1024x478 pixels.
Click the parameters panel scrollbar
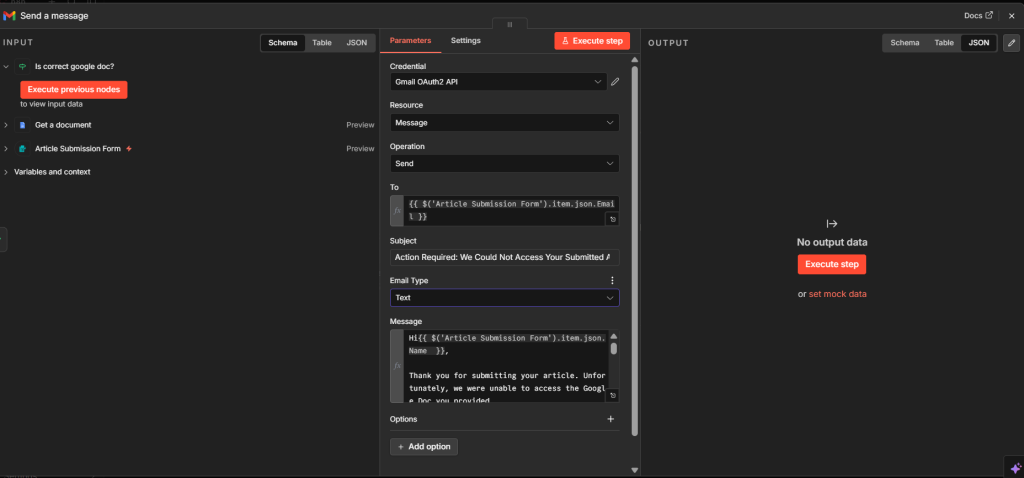pyautogui.click(x=635, y=251)
